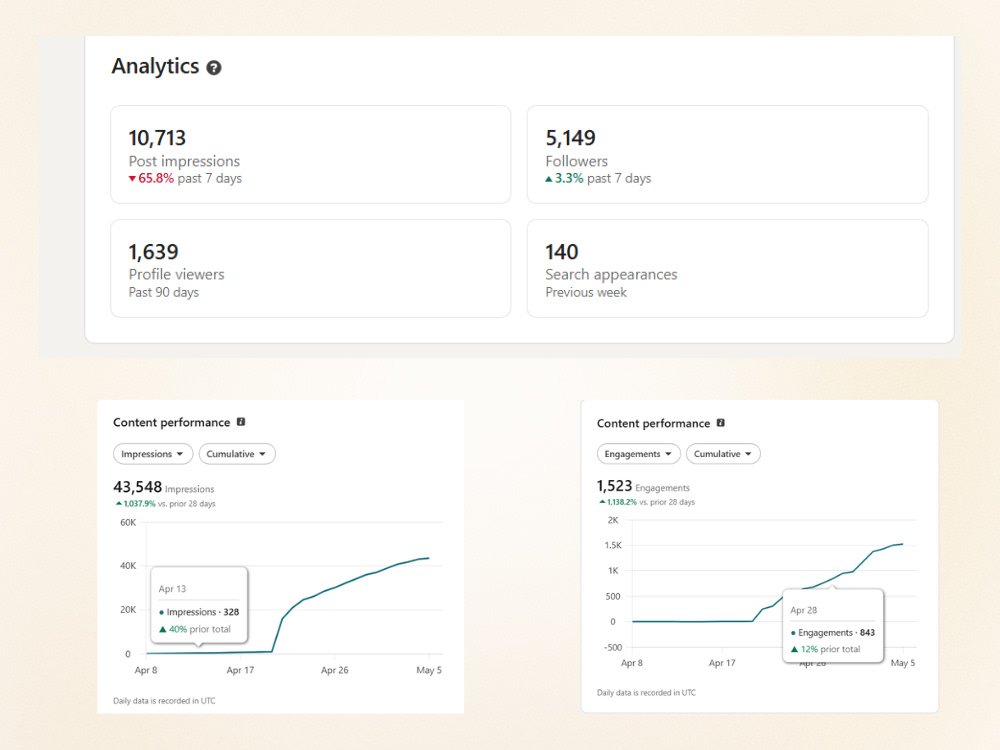Open Cumulative dropdown in impressions chart

pyautogui.click(x=237, y=454)
